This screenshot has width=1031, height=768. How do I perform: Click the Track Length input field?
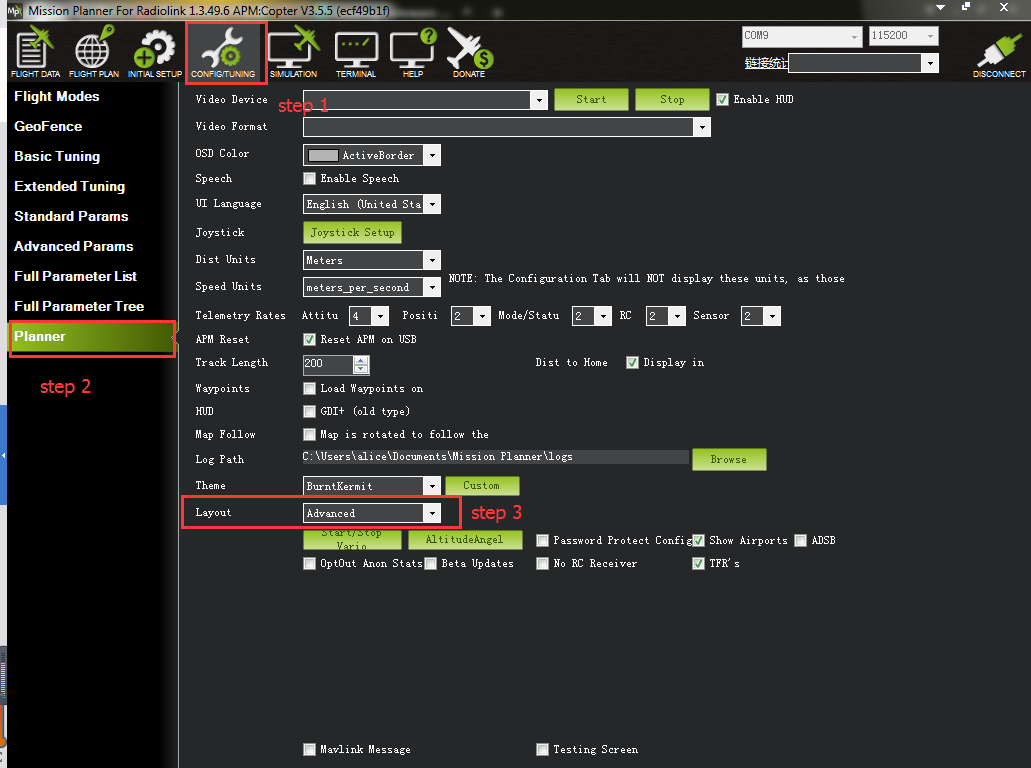pos(328,364)
